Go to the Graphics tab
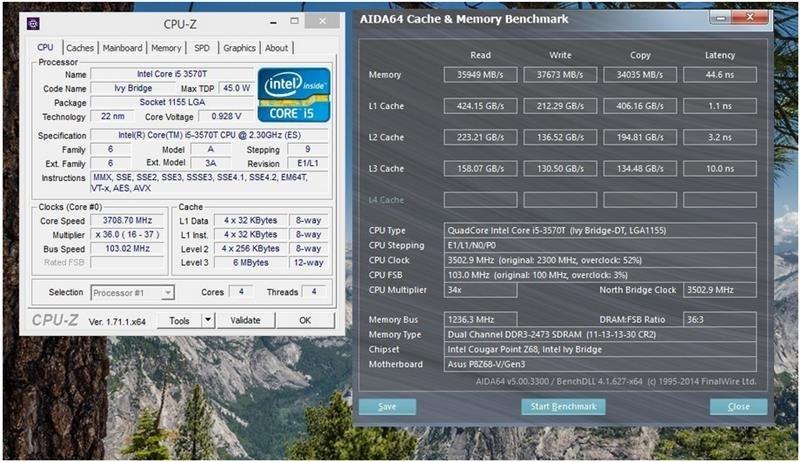Screen dimensions: 800x462 pyautogui.click(x=239, y=48)
